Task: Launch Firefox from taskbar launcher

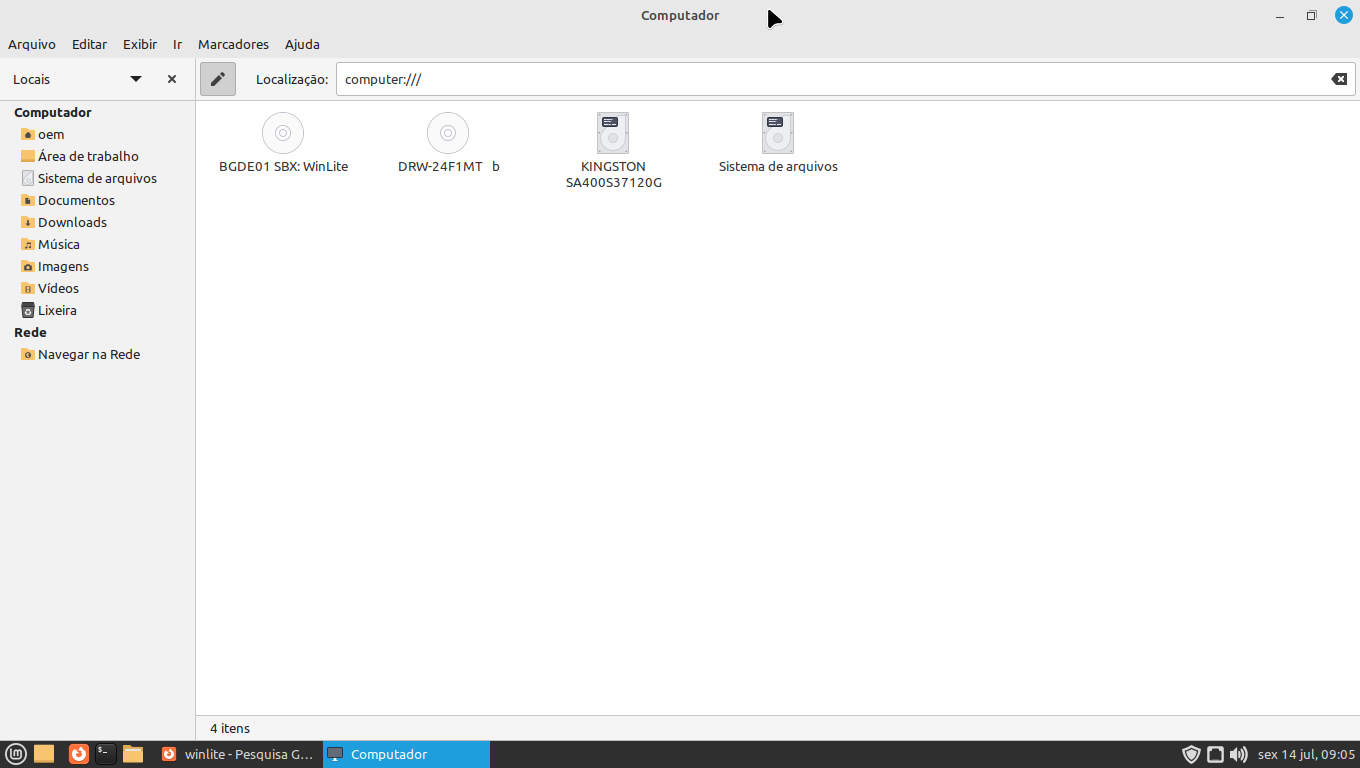Action: (78, 754)
